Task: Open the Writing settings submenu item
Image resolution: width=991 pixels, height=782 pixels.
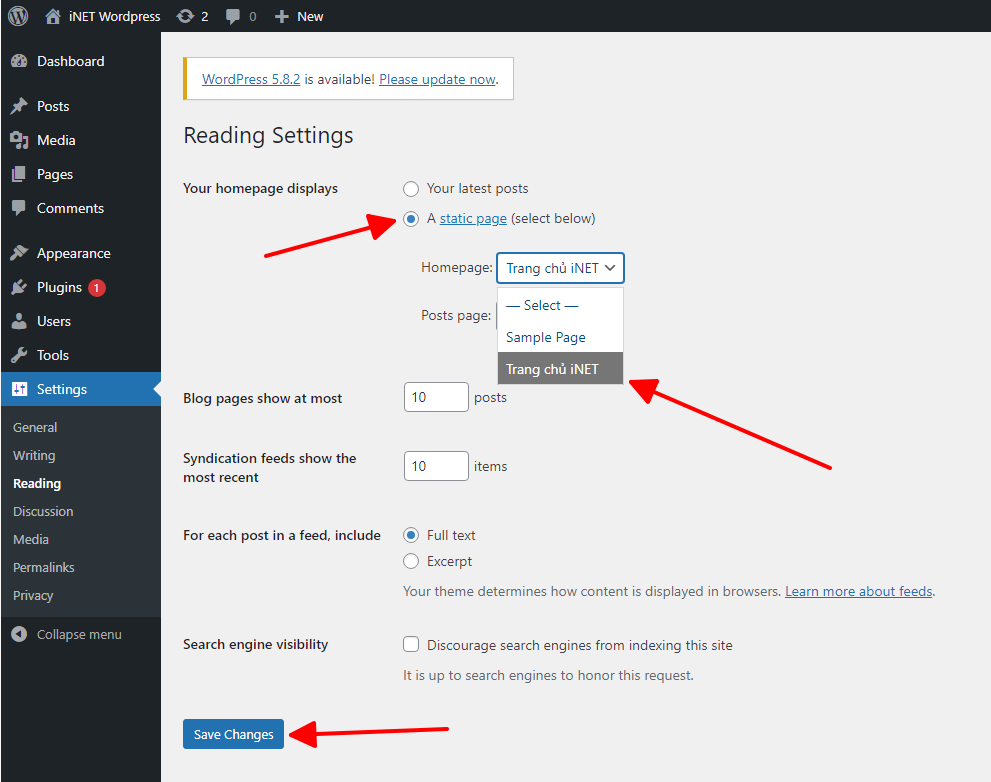Action: [34, 455]
